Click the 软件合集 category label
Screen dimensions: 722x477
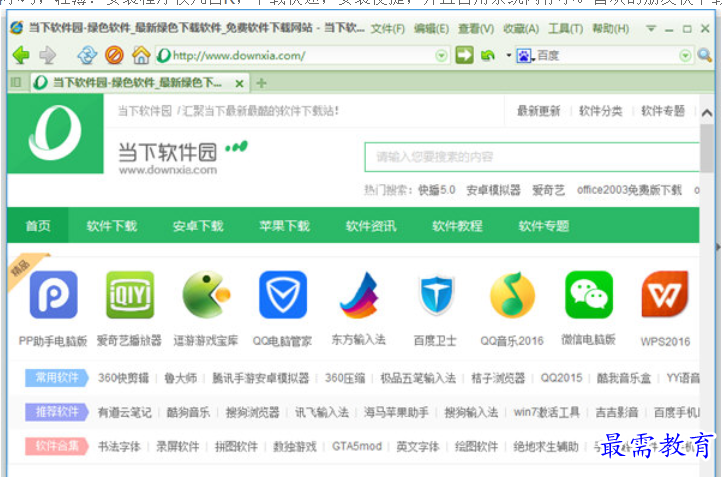click(57, 446)
